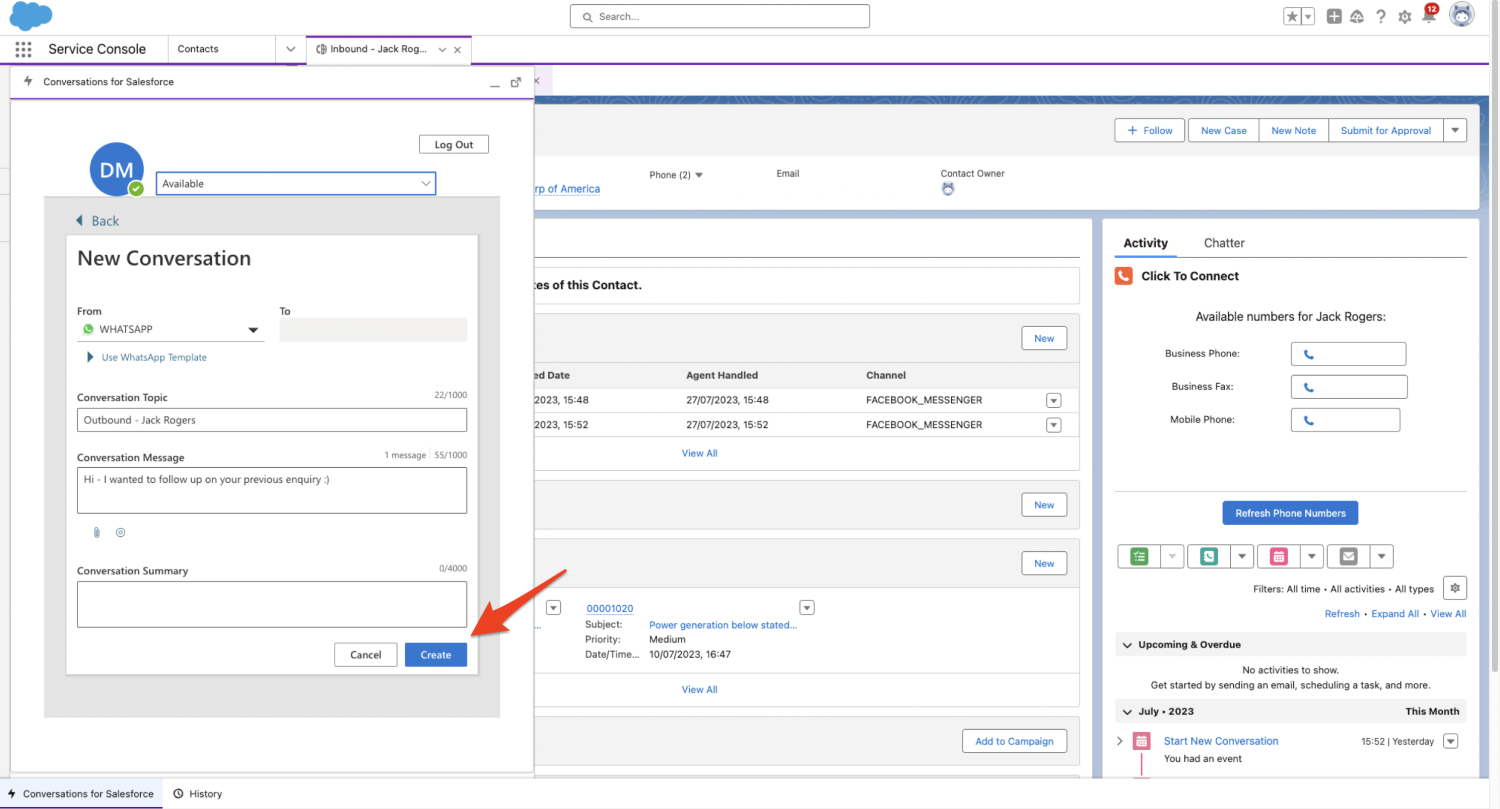Open the user profile avatar
This screenshot has height=809, width=1500.
point(1461,15)
